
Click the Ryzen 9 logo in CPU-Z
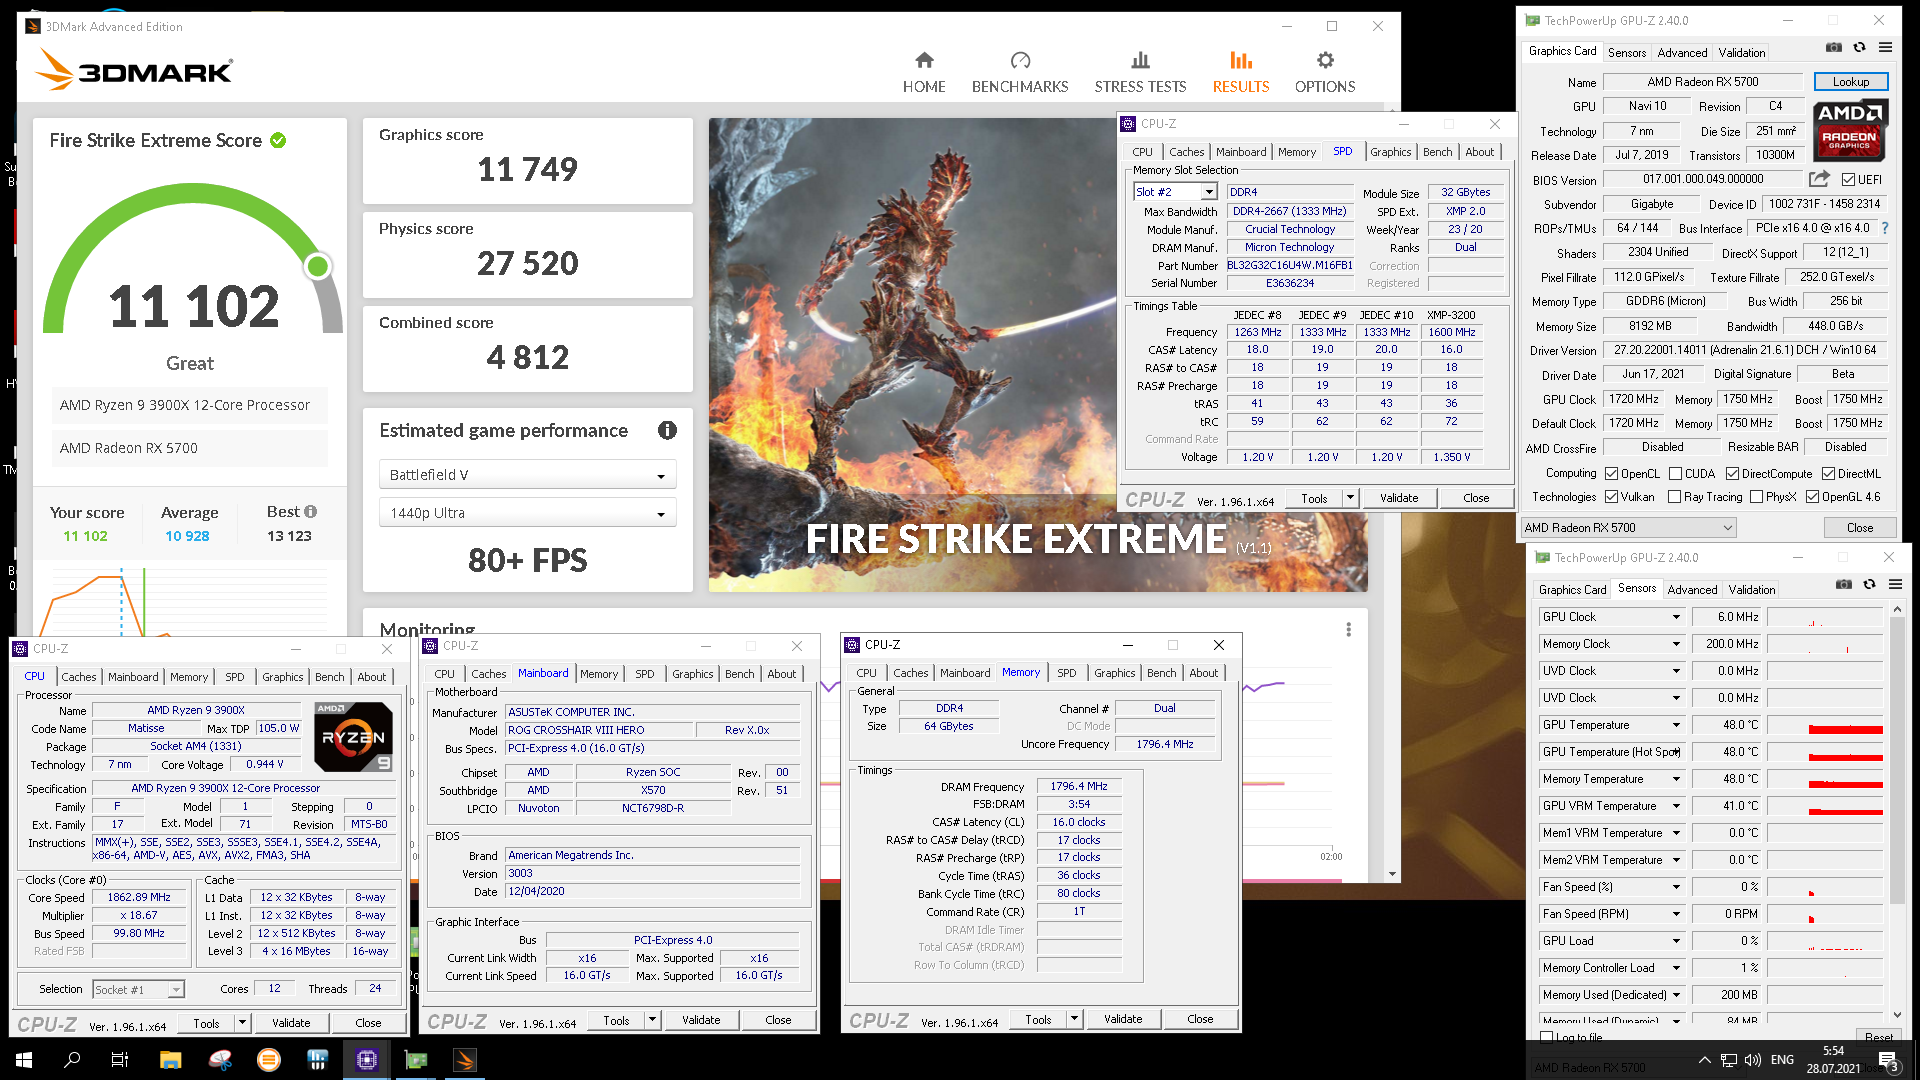(353, 737)
